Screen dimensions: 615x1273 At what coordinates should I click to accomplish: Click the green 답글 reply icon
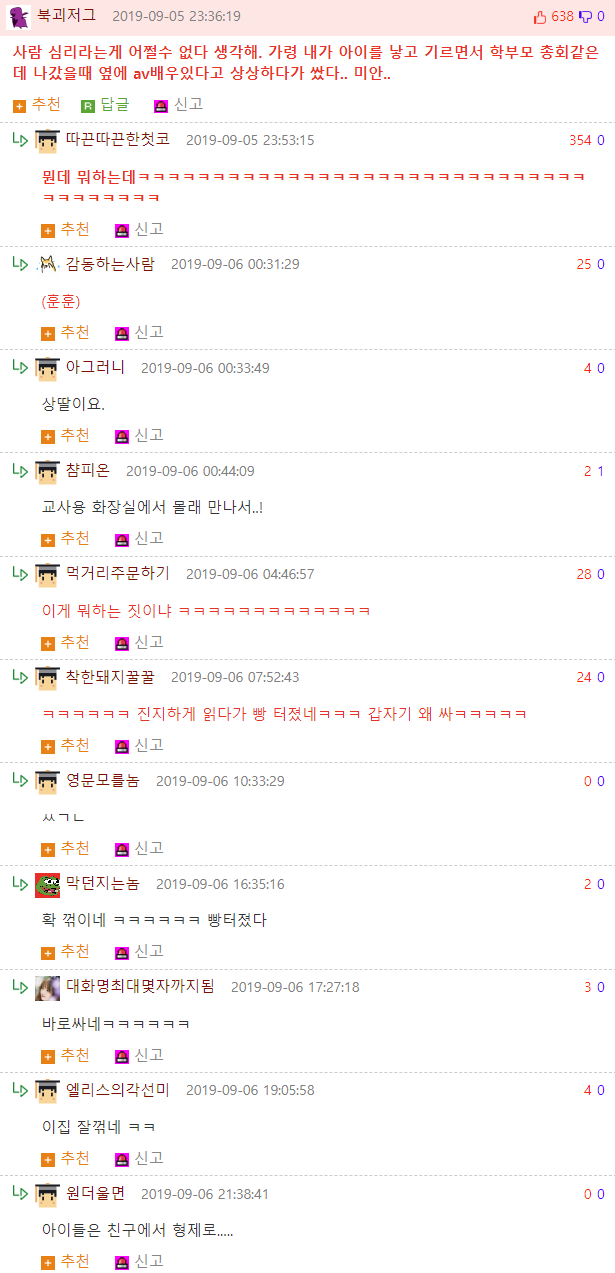click(88, 105)
